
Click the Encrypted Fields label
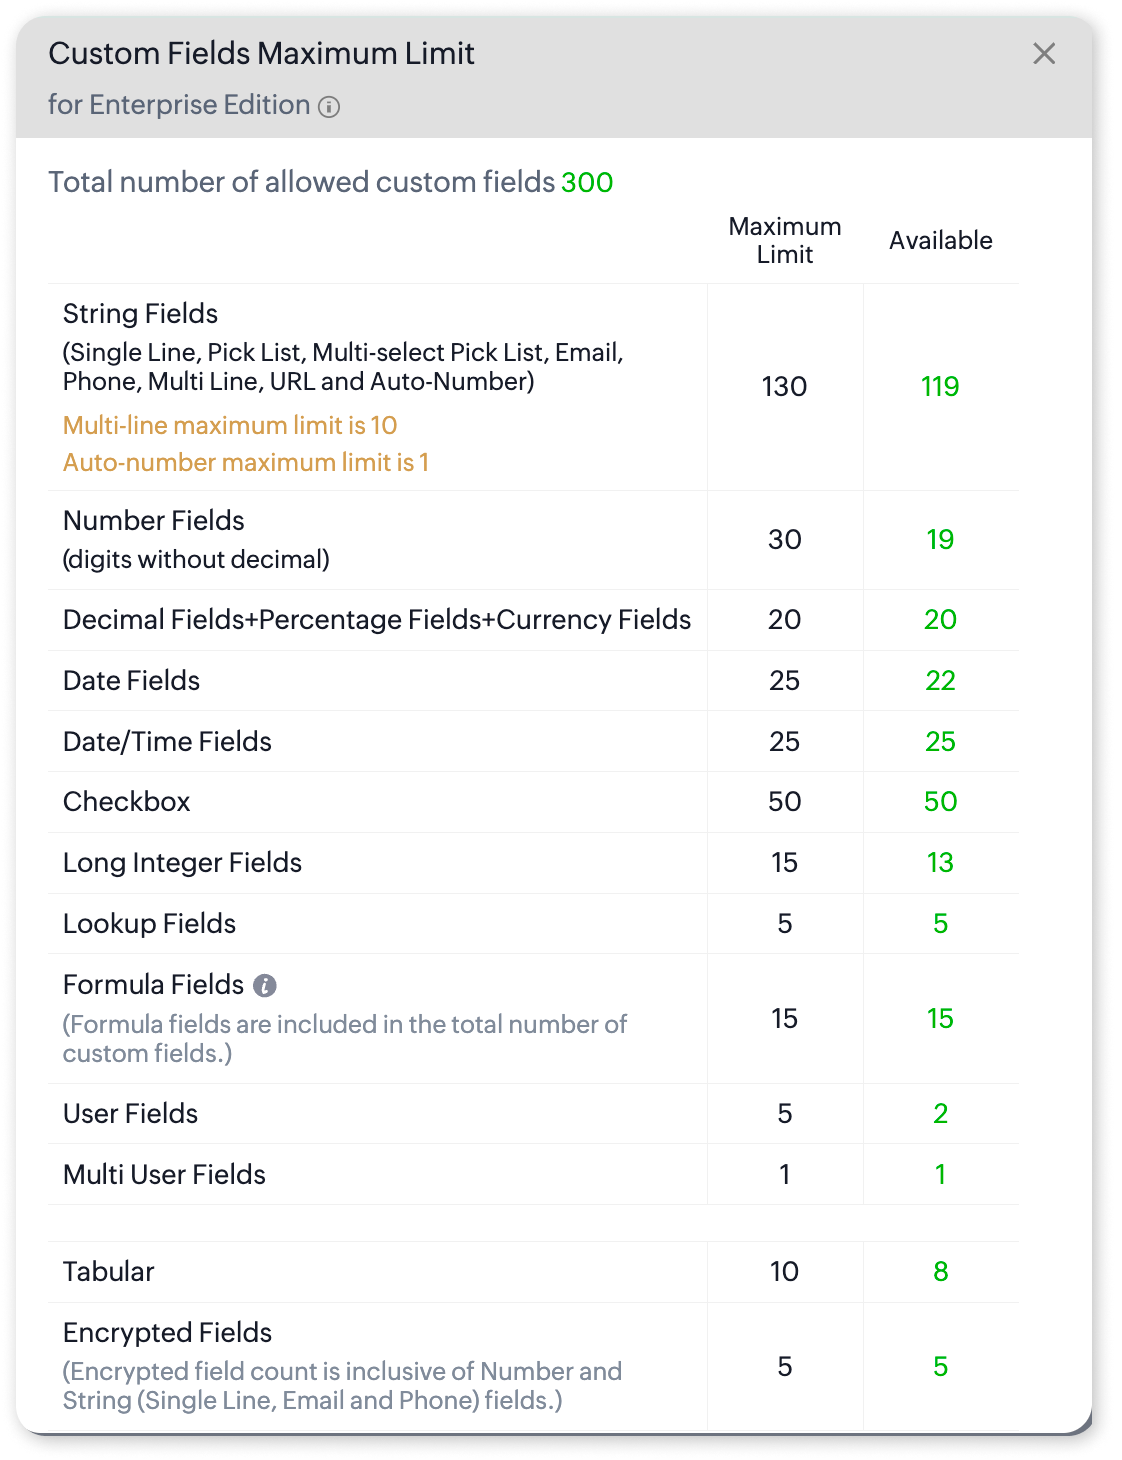click(168, 1333)
